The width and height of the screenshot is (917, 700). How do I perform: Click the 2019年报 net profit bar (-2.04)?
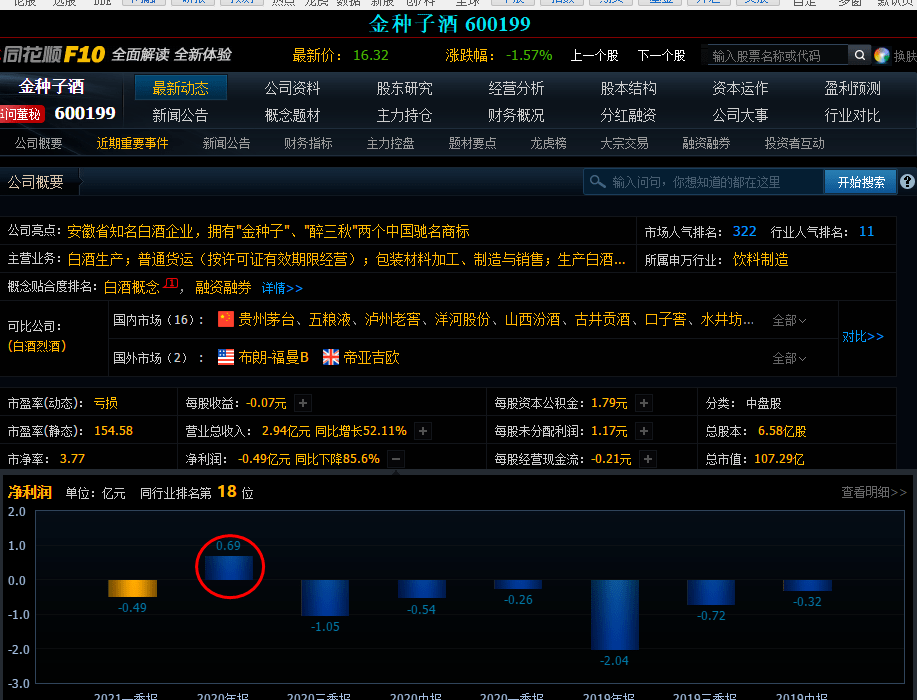tap(614, 614)
